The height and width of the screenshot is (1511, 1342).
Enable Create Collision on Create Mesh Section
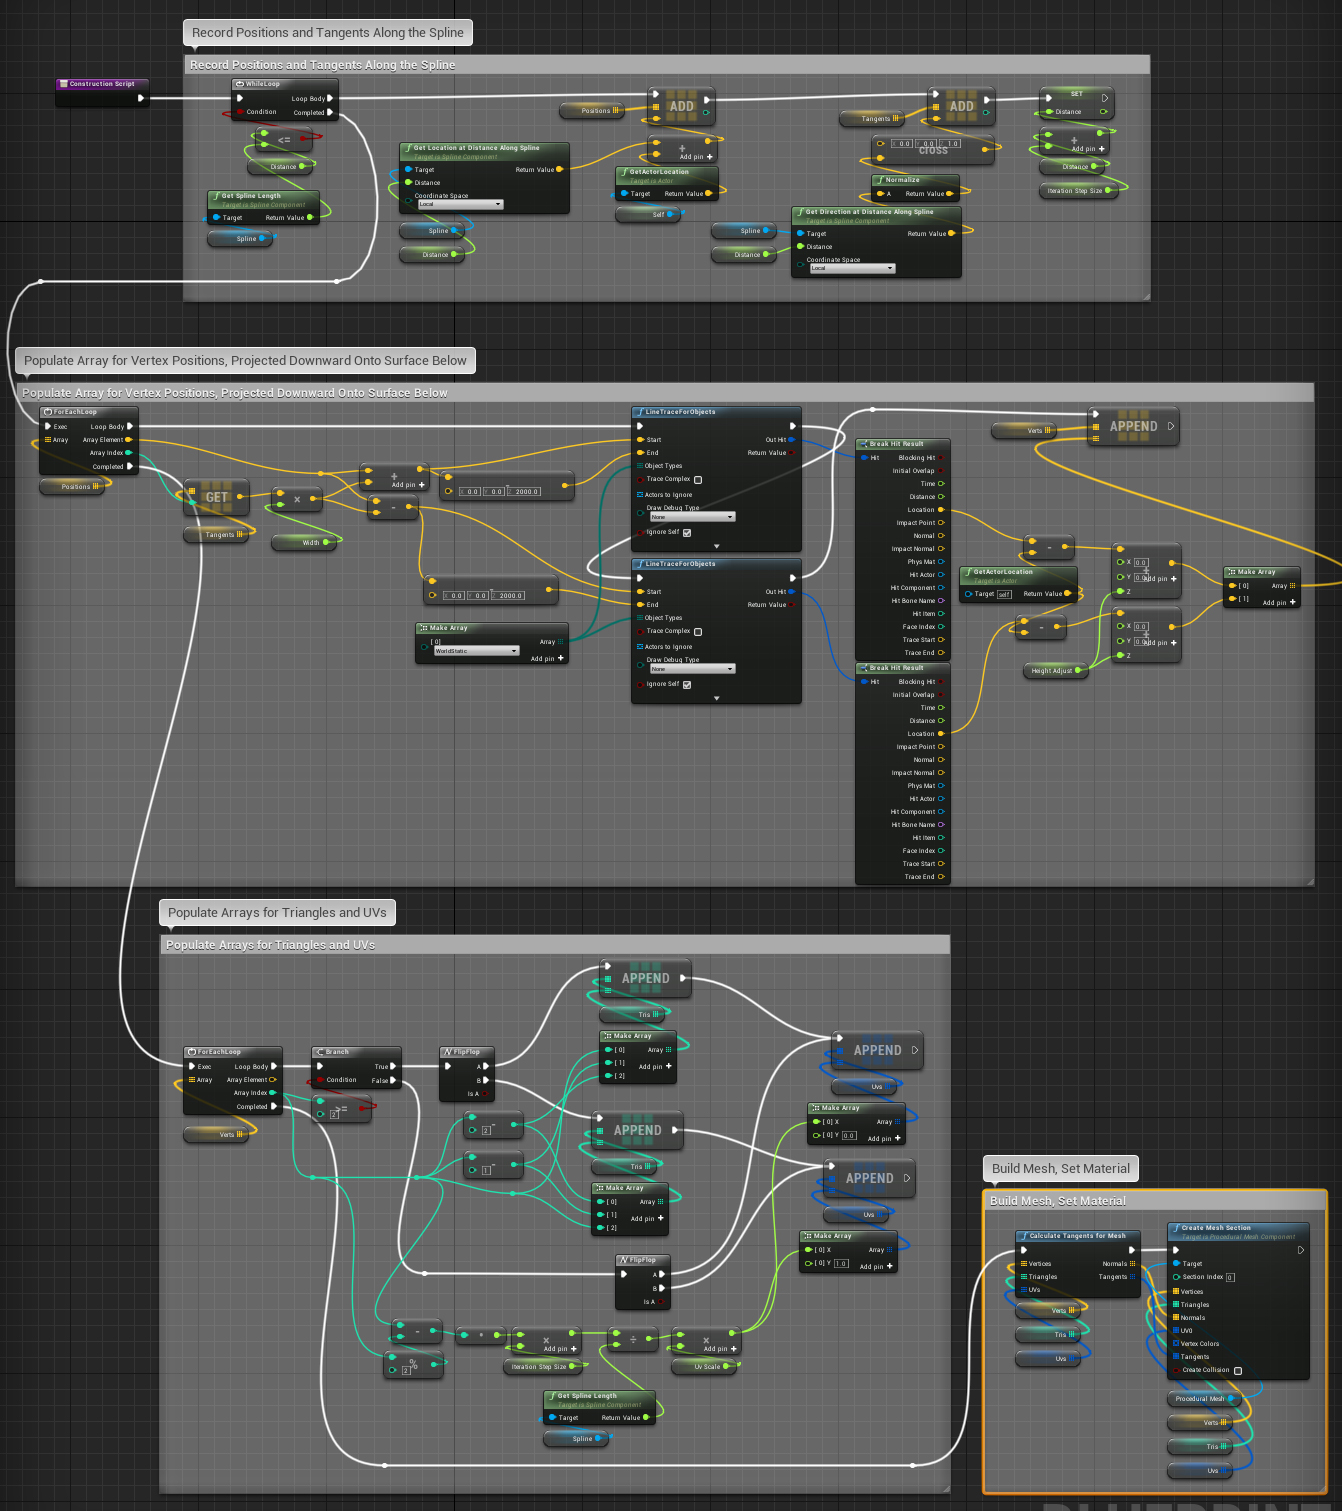point(1238,1371)
